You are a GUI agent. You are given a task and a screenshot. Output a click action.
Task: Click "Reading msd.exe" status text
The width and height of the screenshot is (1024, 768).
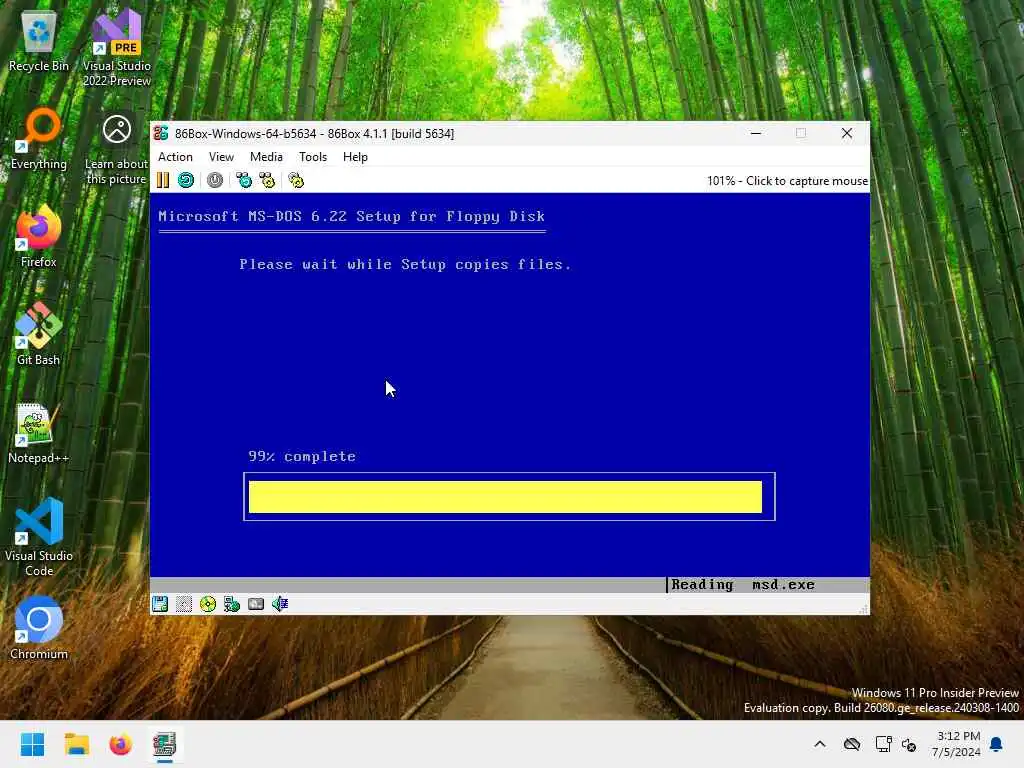pos(743,584)
